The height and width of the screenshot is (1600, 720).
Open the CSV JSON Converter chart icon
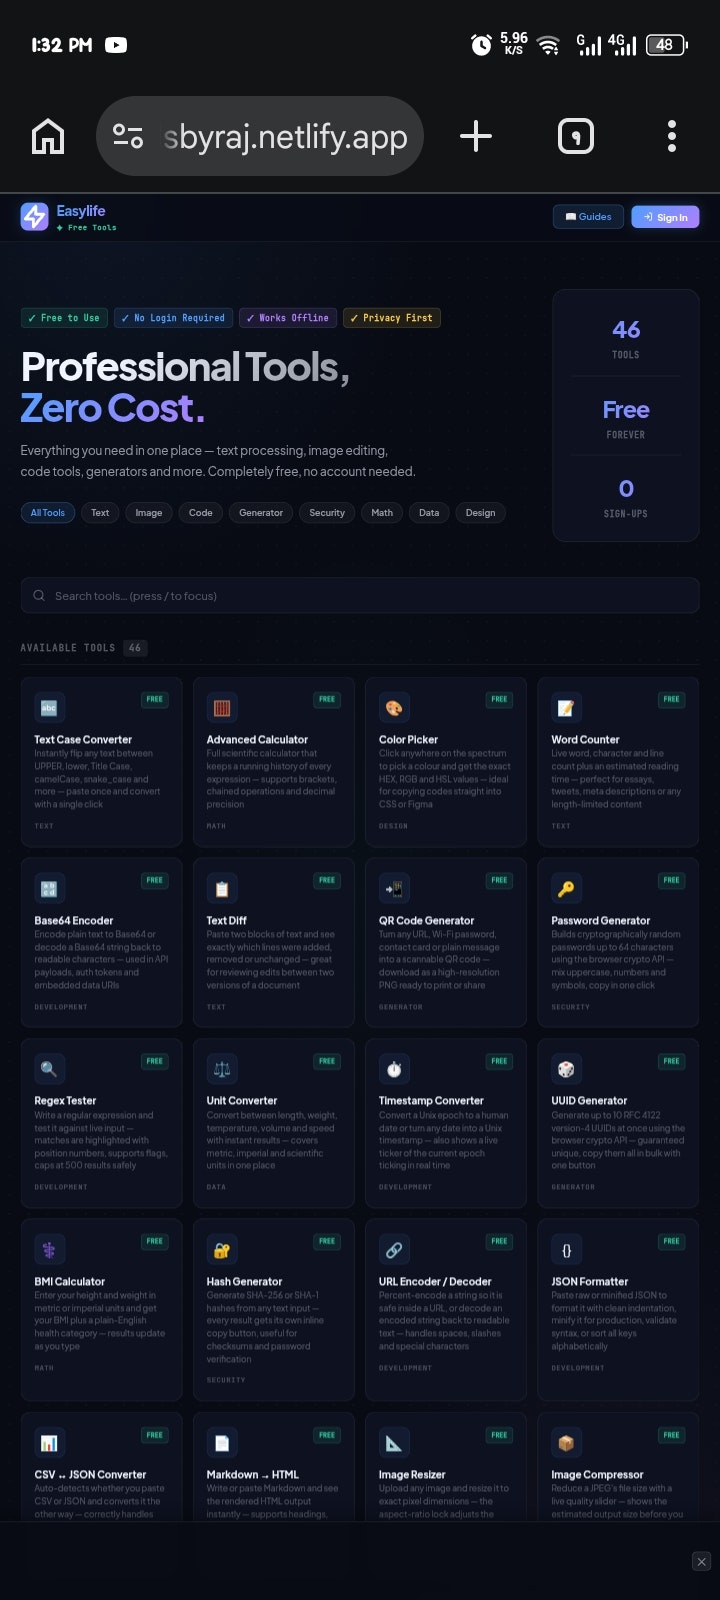(x=49, y=1443)
